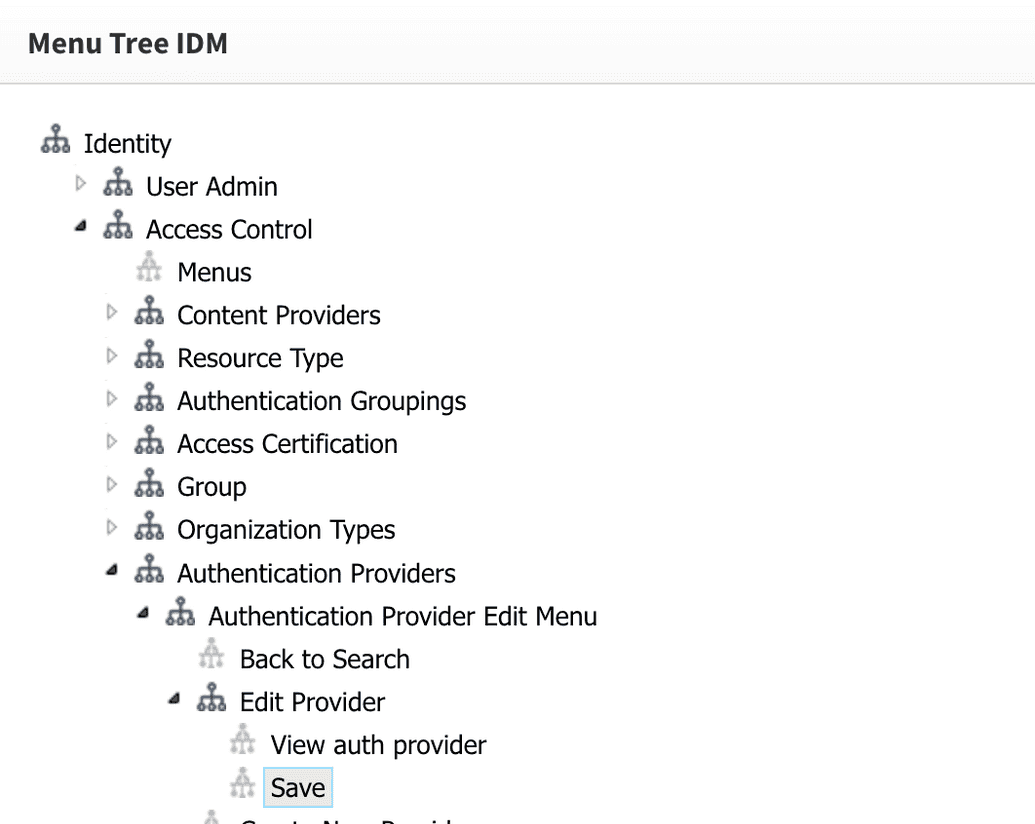Click the Authentication Providers node icon
Image resolution: width=1035 pixels, height=824 pixels.
point(149,570)
